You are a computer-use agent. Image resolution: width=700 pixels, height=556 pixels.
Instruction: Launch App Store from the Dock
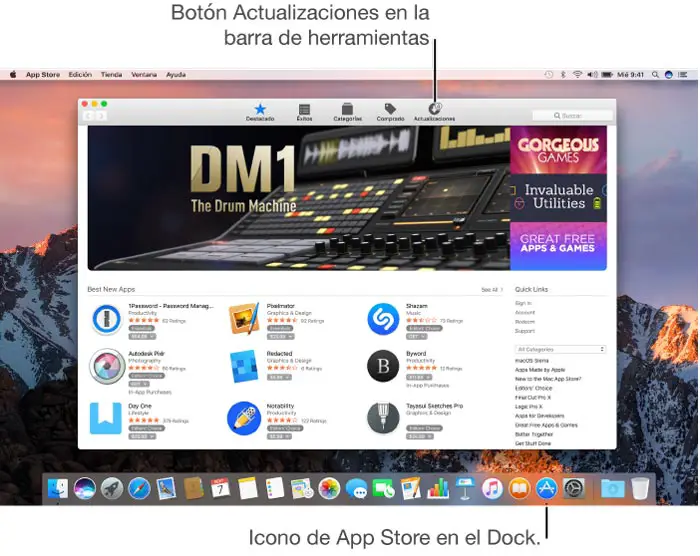pyautogui.click(x=546, y=489)
